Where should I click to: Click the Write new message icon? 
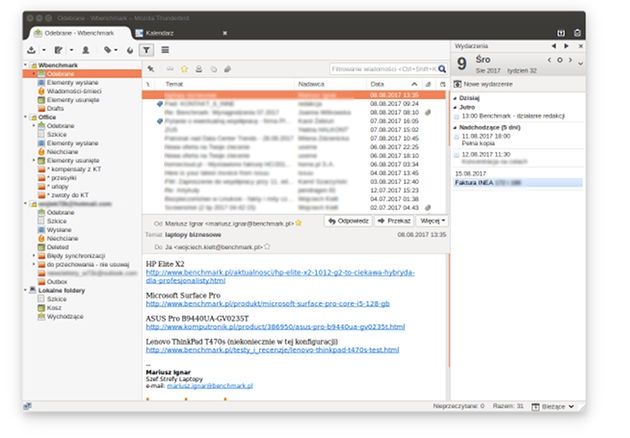pyautogui.click(x=59, y=50)
